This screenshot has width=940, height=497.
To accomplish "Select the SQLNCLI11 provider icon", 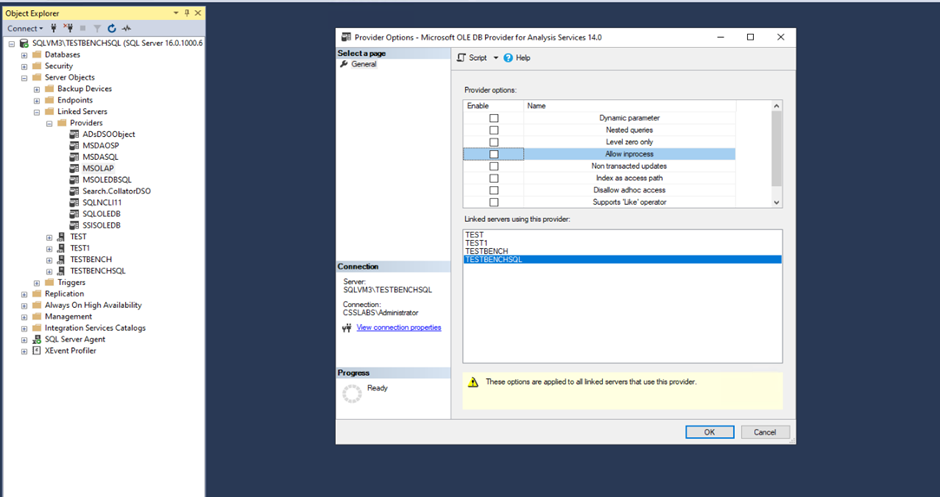I will pyautogui.click(x=74, y=203).
